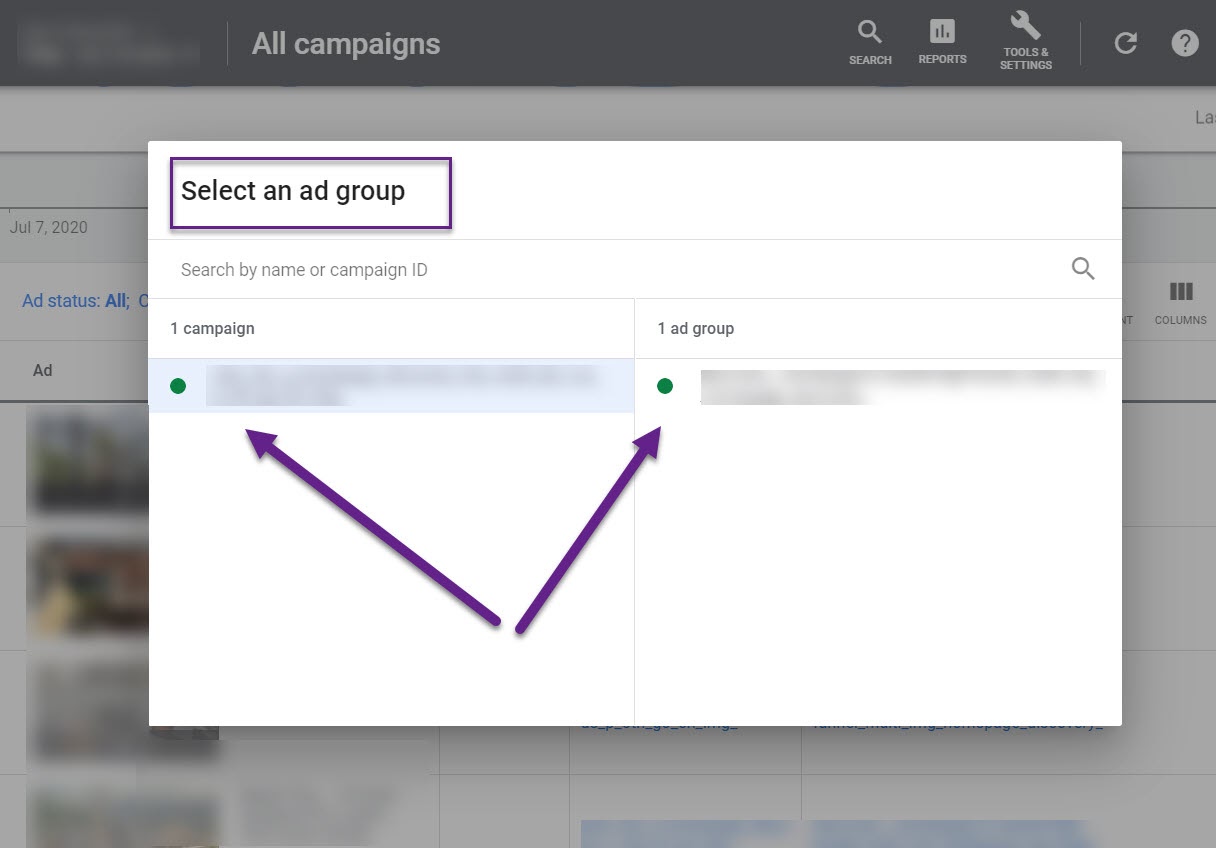Click the Ad column header

(x=42, y=370)
